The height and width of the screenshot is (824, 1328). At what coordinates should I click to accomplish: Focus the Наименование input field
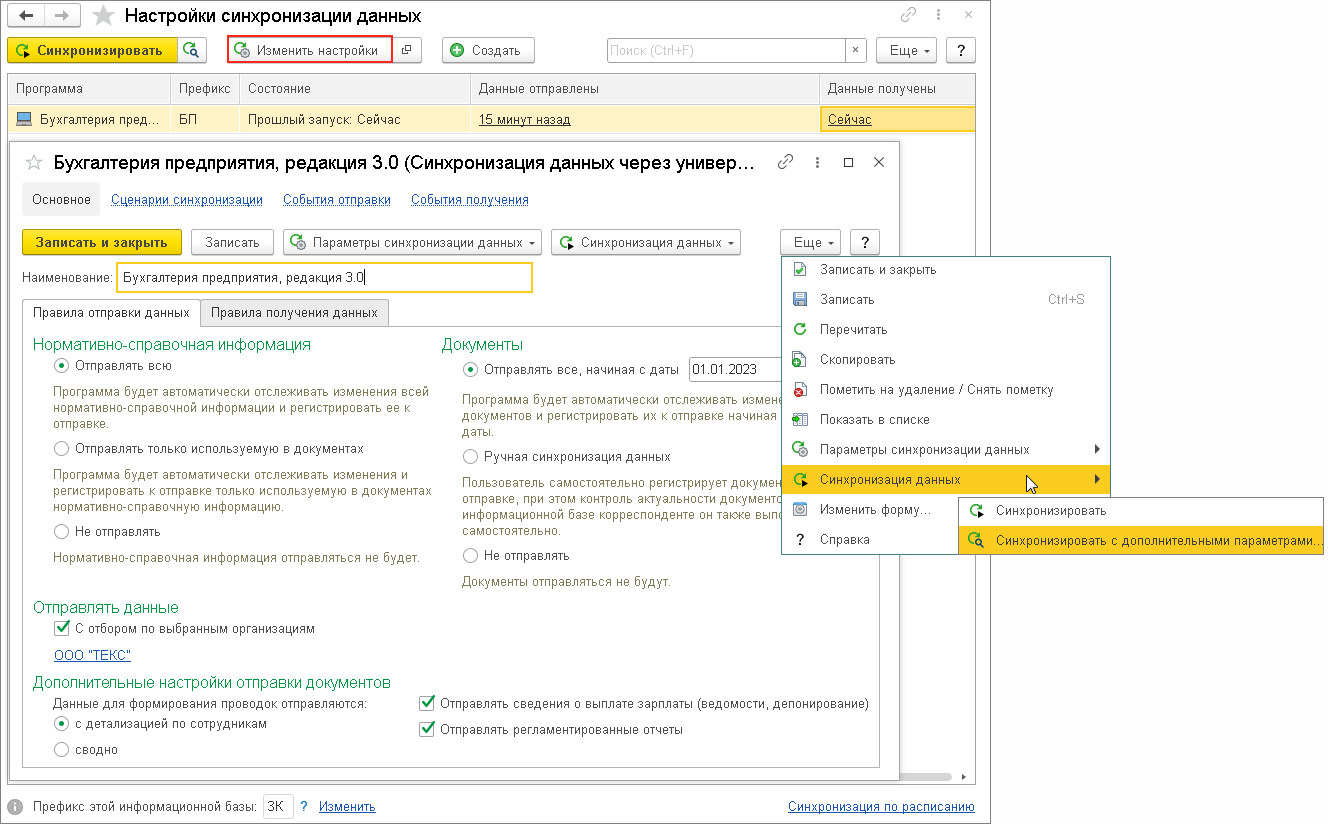325,277
